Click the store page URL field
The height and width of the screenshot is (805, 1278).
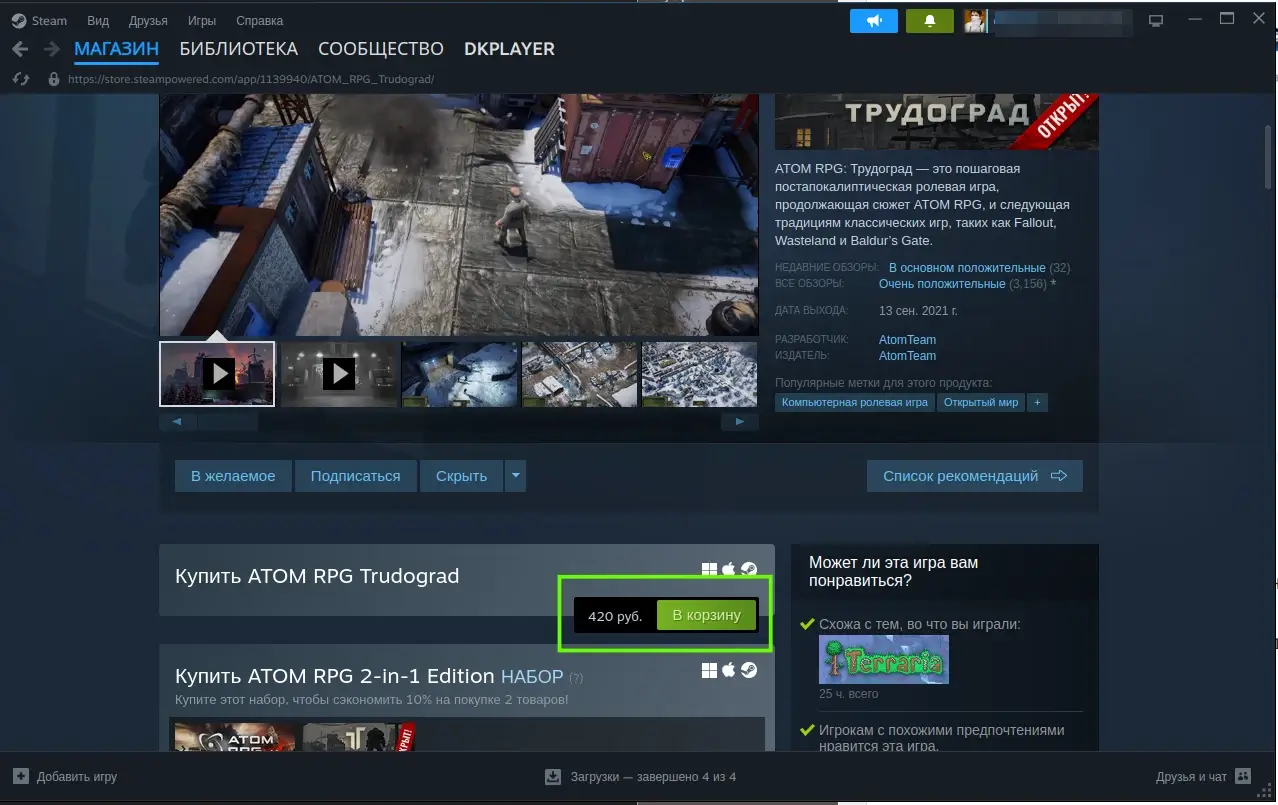pyautogui.click(x=251, y=79)
